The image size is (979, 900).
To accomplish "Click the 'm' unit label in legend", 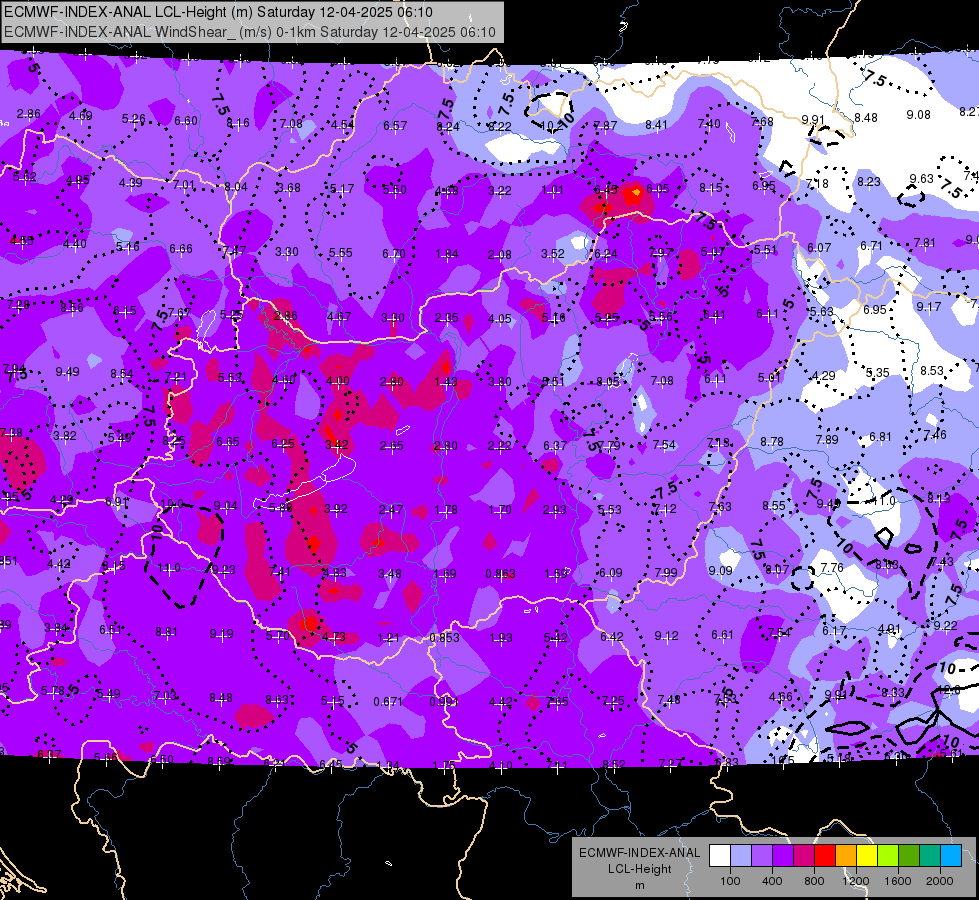I will (639, 885).
